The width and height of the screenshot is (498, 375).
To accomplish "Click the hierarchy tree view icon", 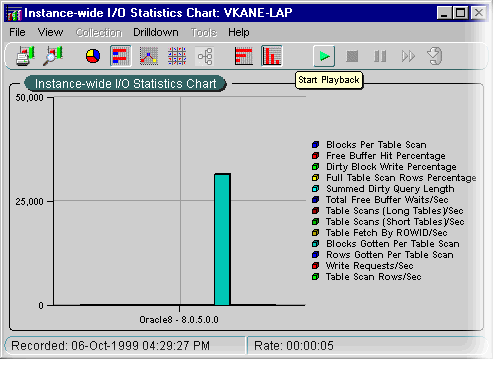I will click(205, 56).
